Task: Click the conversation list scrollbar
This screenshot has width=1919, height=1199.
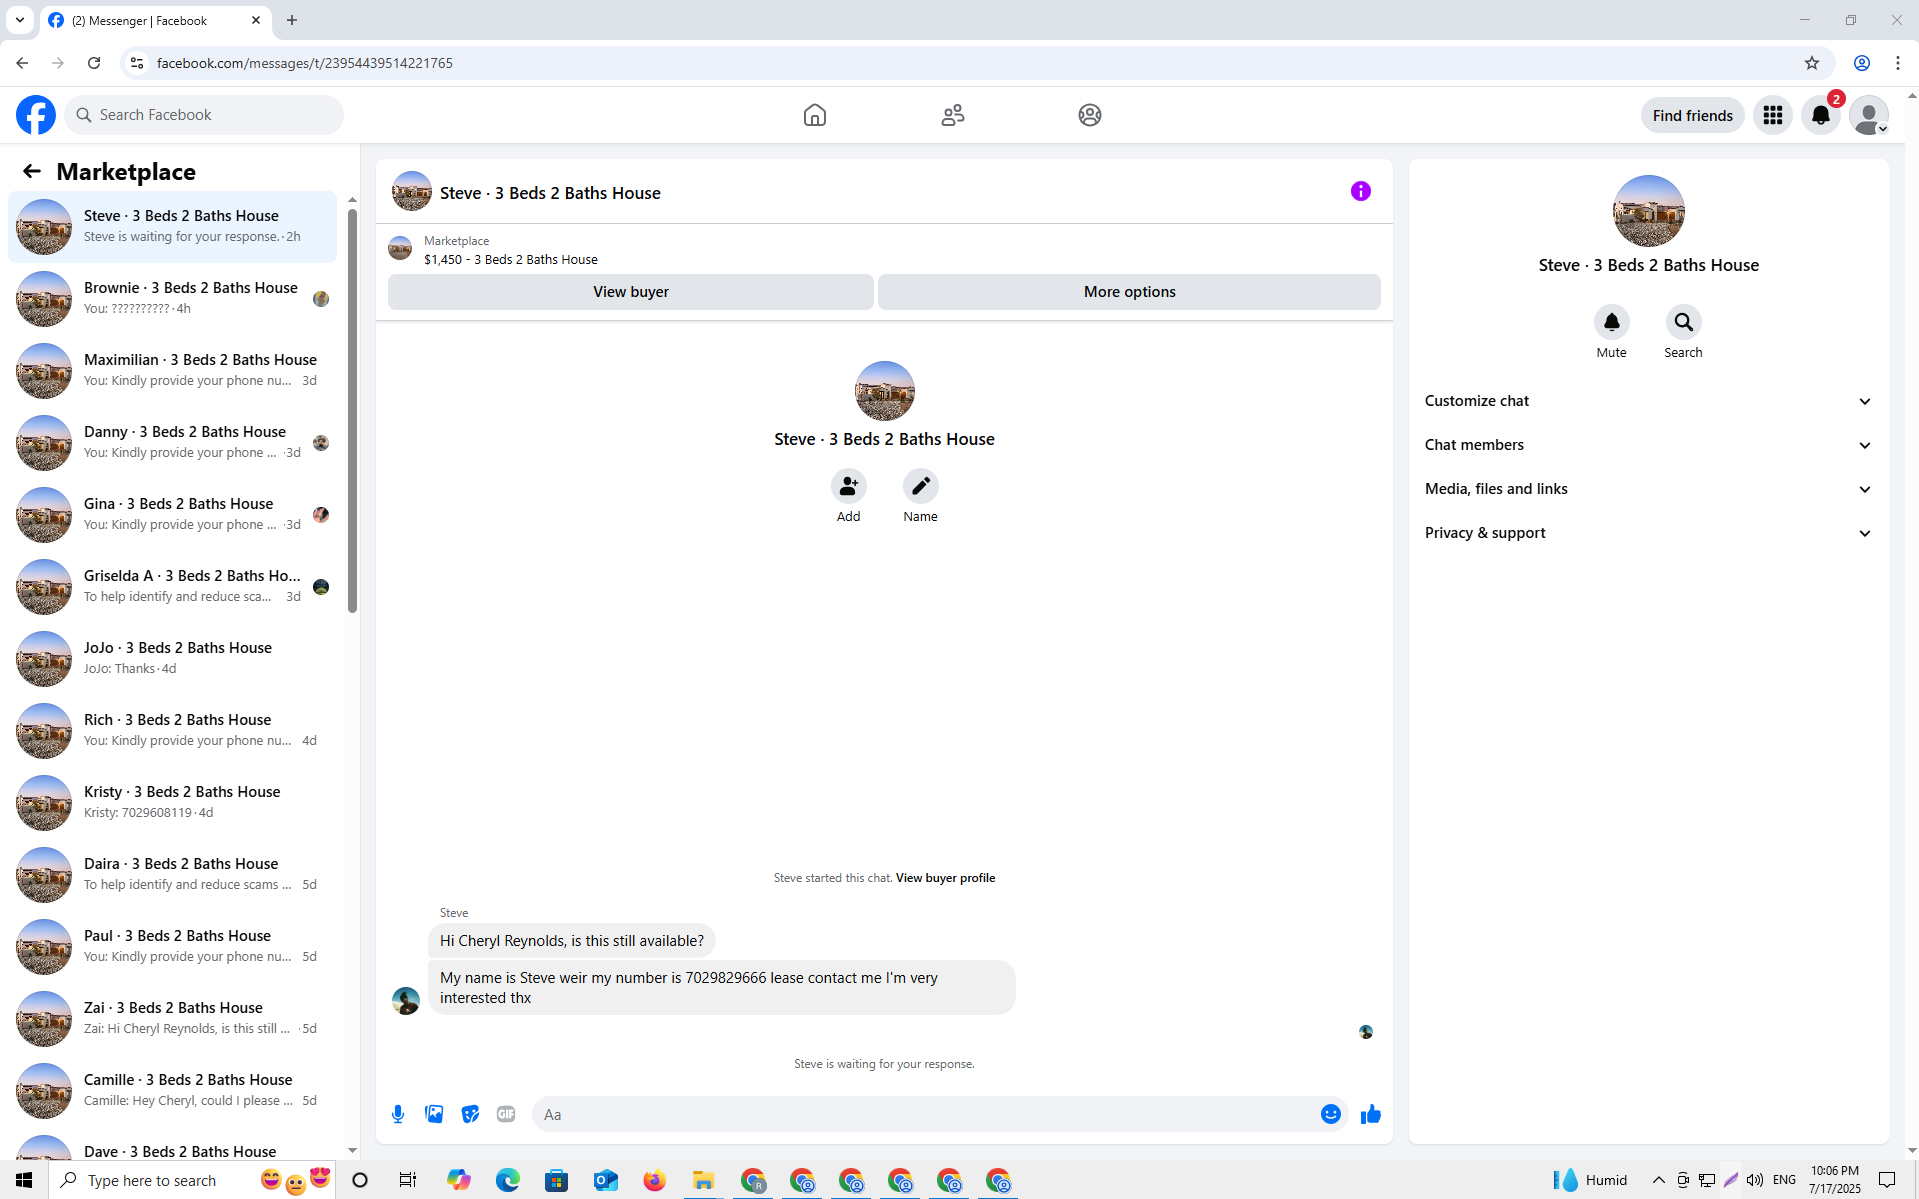Action: point(352,410)
